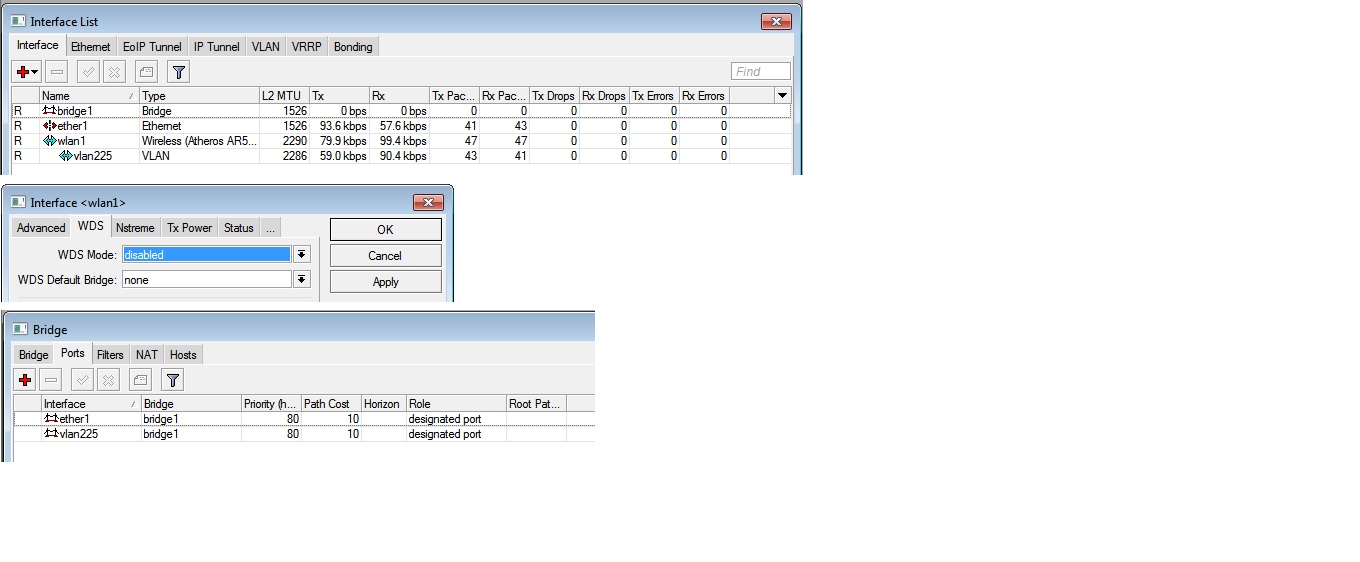Click the ether1 port icon in Bridge Ports
The width and height of the screenshot is (1360, 562).
click(x=51, y=419)
